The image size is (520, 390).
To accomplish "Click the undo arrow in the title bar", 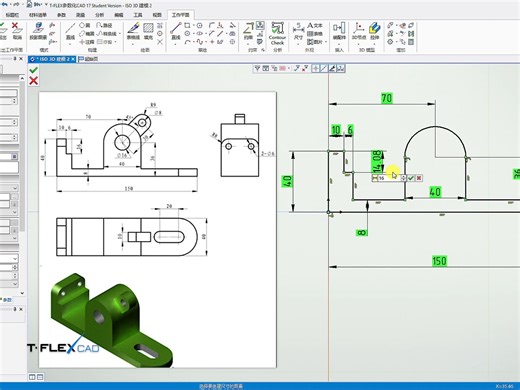I will [4, 5].
